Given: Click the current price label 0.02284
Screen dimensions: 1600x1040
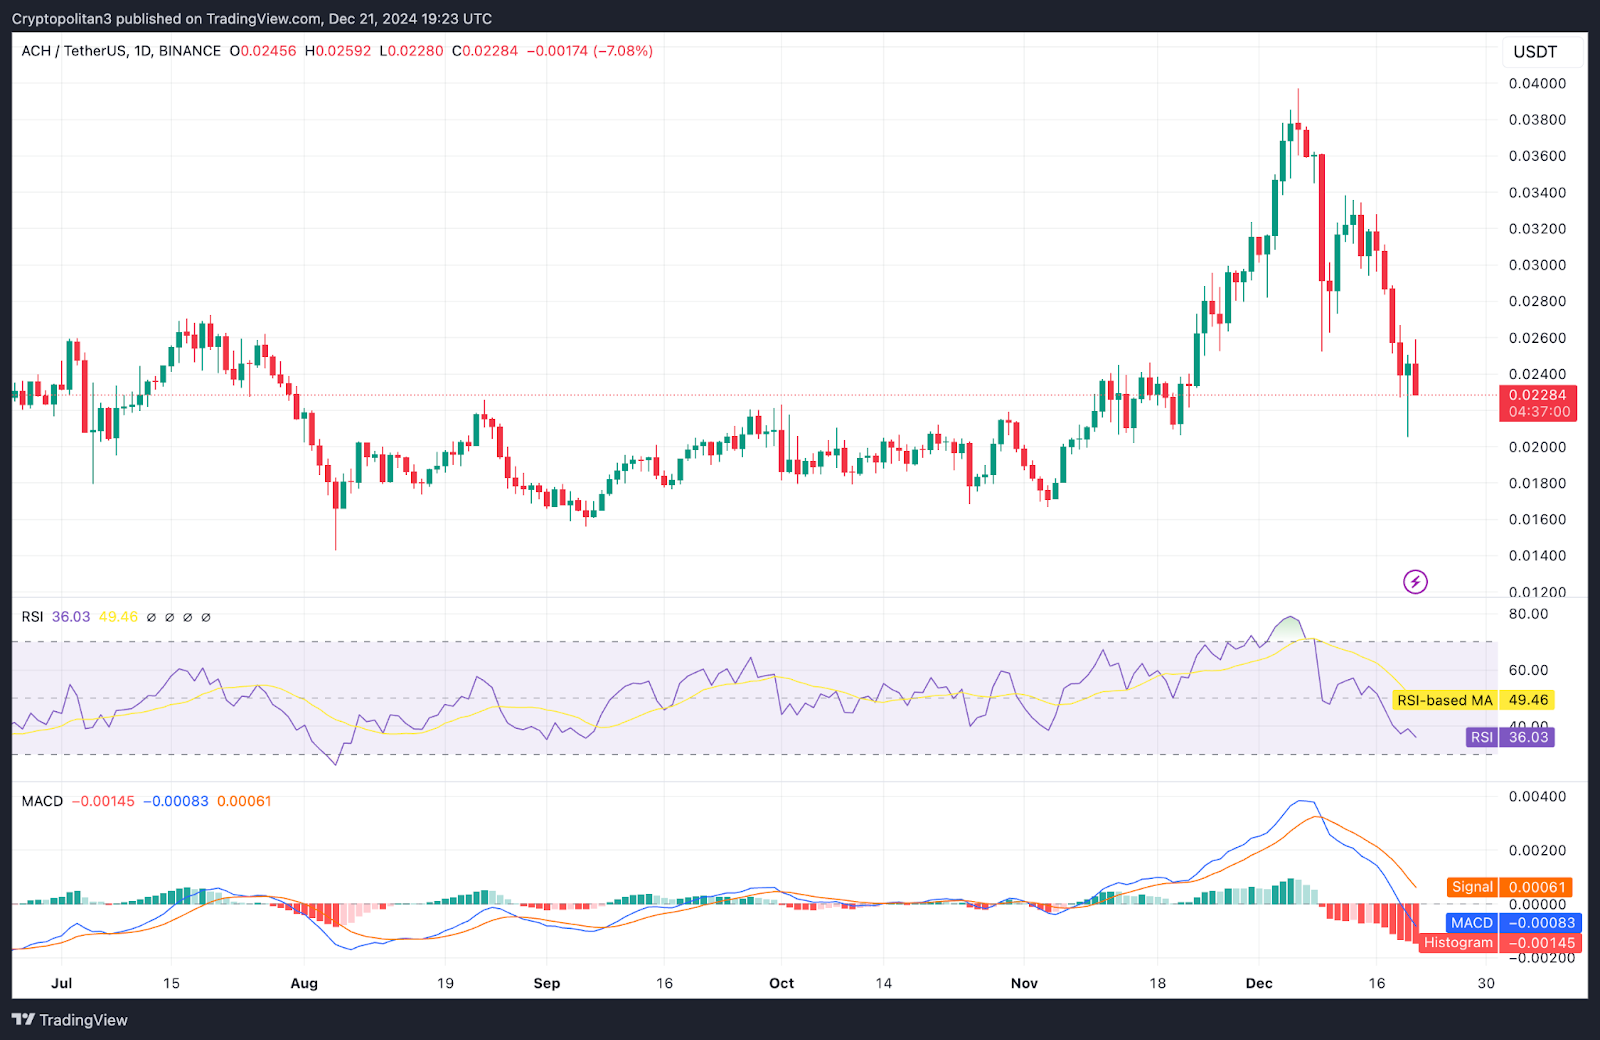Looking at the screenshot, I should point(1538,395).
